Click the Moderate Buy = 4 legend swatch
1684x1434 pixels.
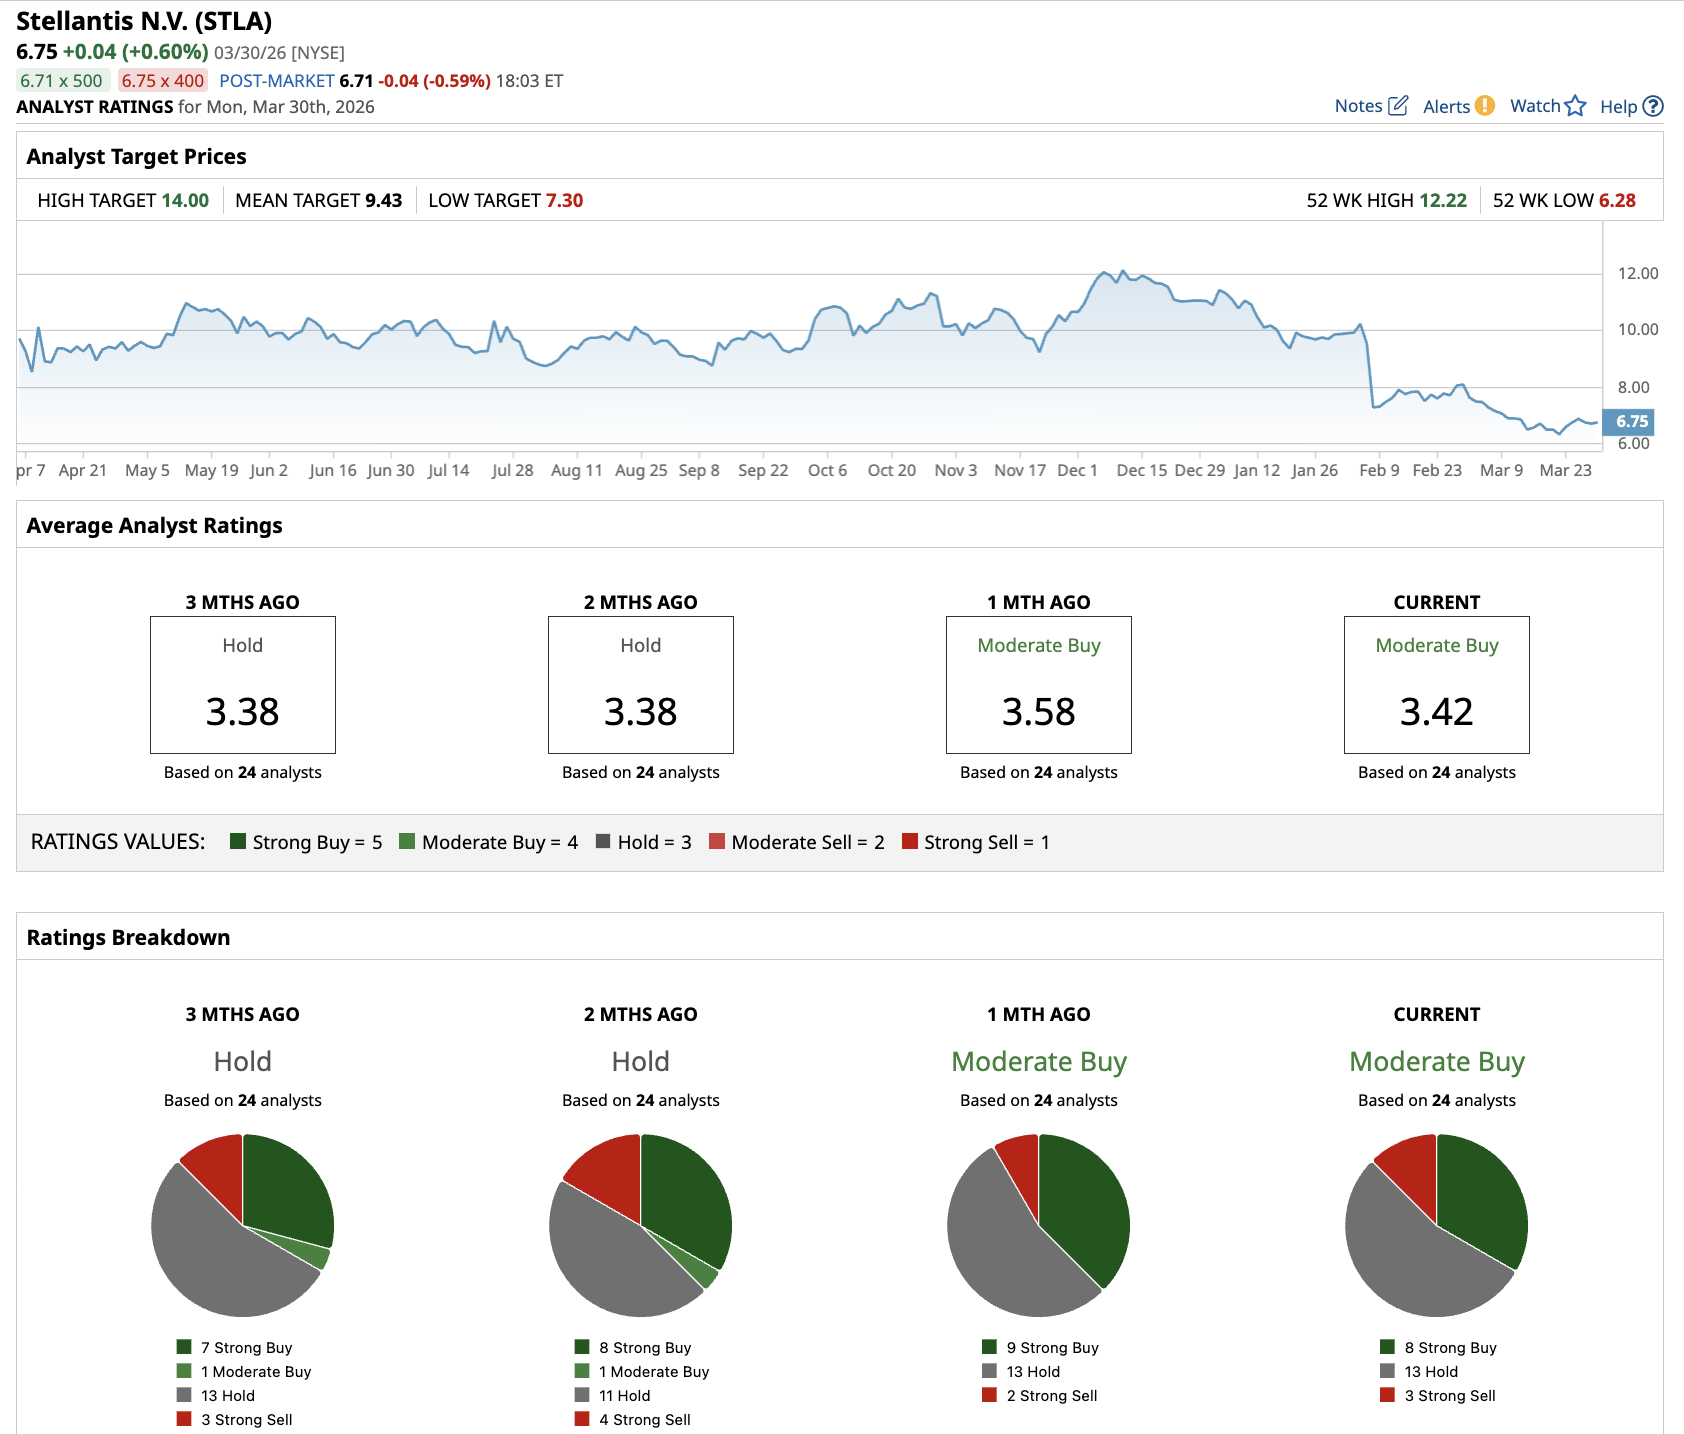click(x=407, y=841)
